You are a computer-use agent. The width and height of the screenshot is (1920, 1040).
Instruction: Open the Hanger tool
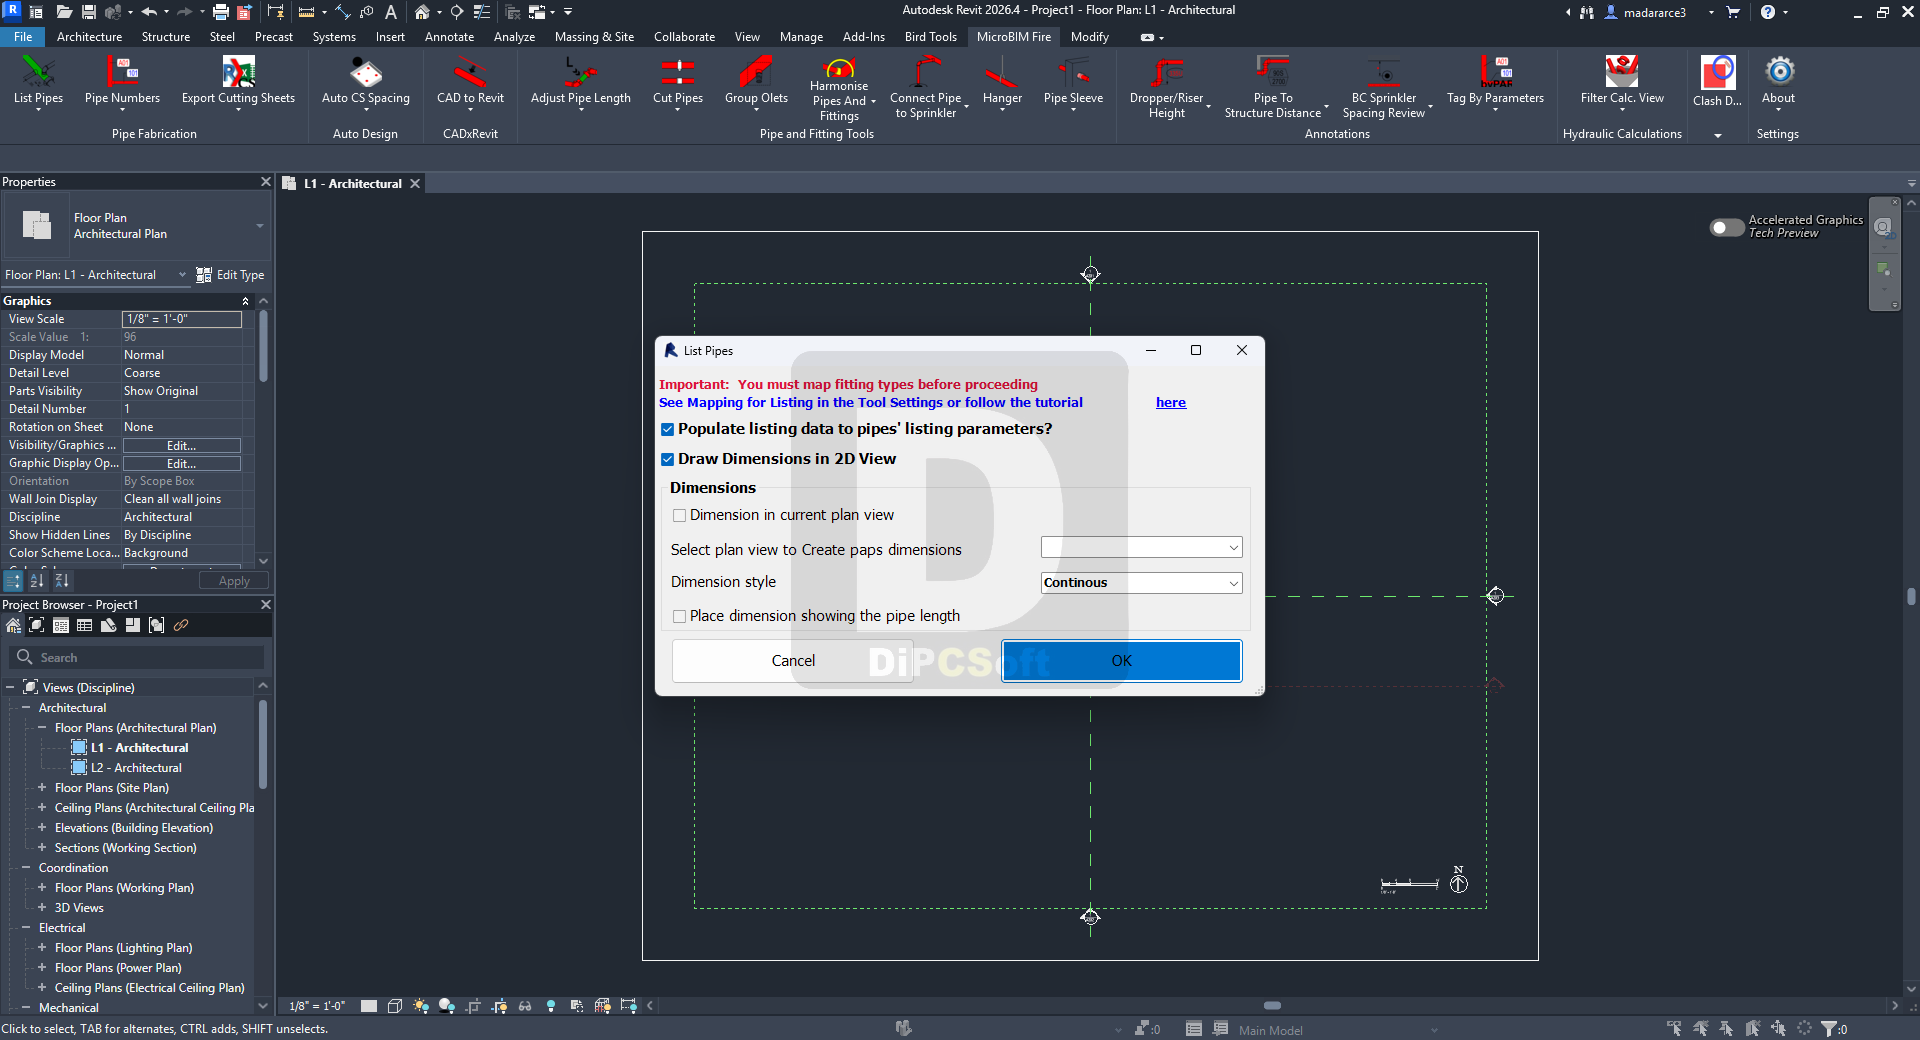[x=1002, y=80]
